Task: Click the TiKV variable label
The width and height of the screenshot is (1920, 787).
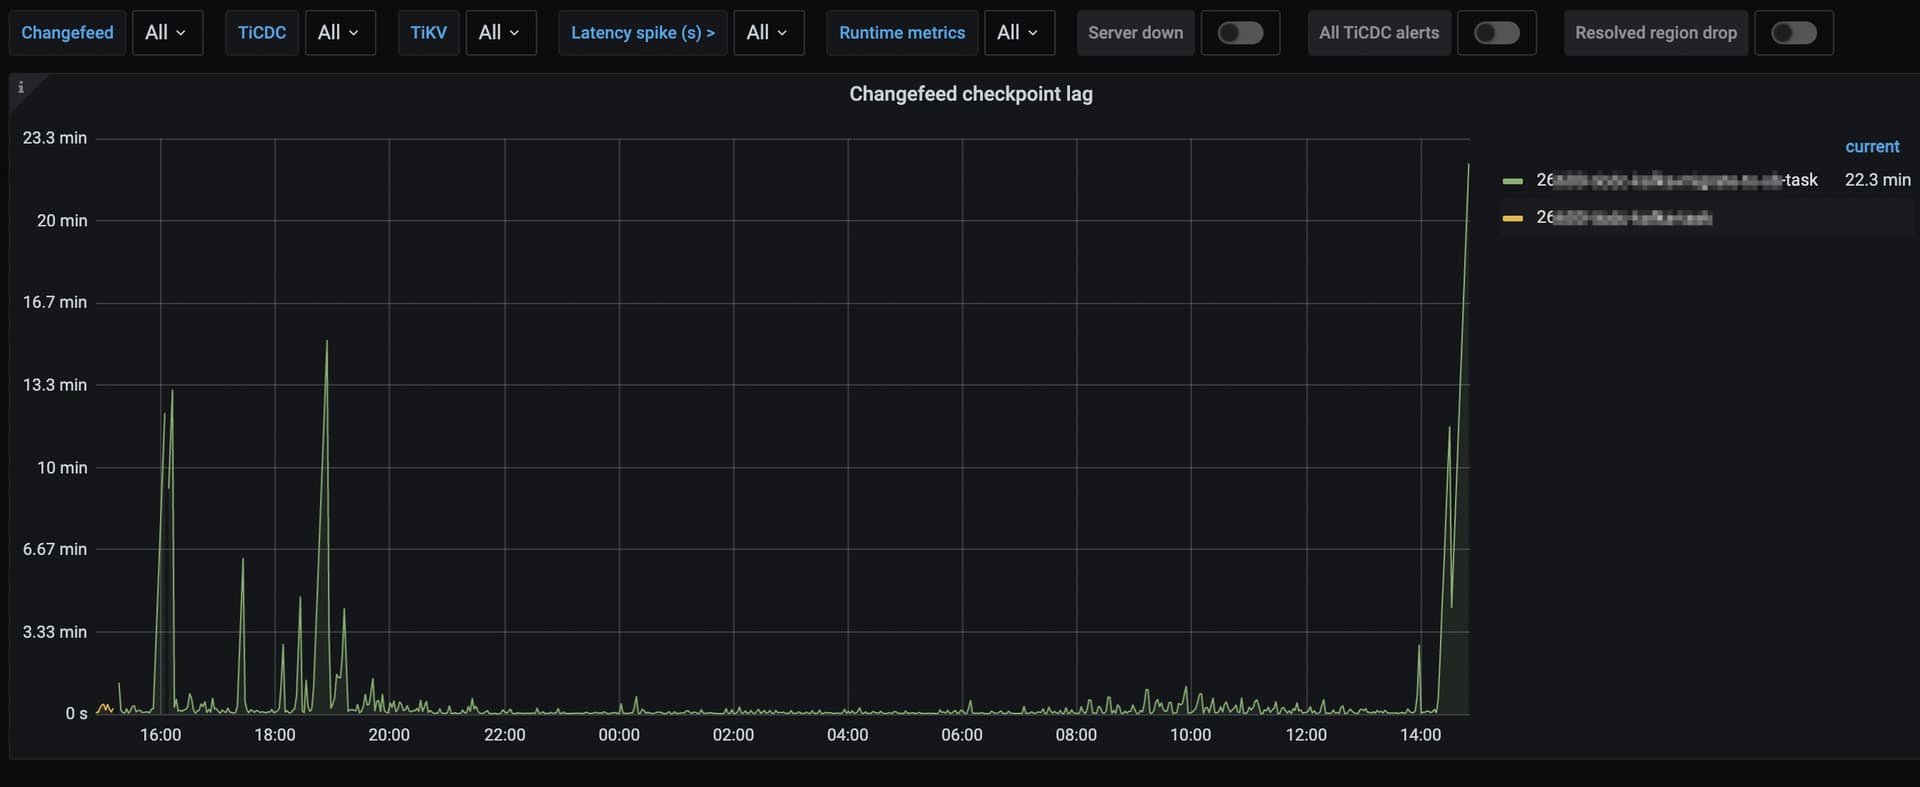Action: click(x=428, y=33)
